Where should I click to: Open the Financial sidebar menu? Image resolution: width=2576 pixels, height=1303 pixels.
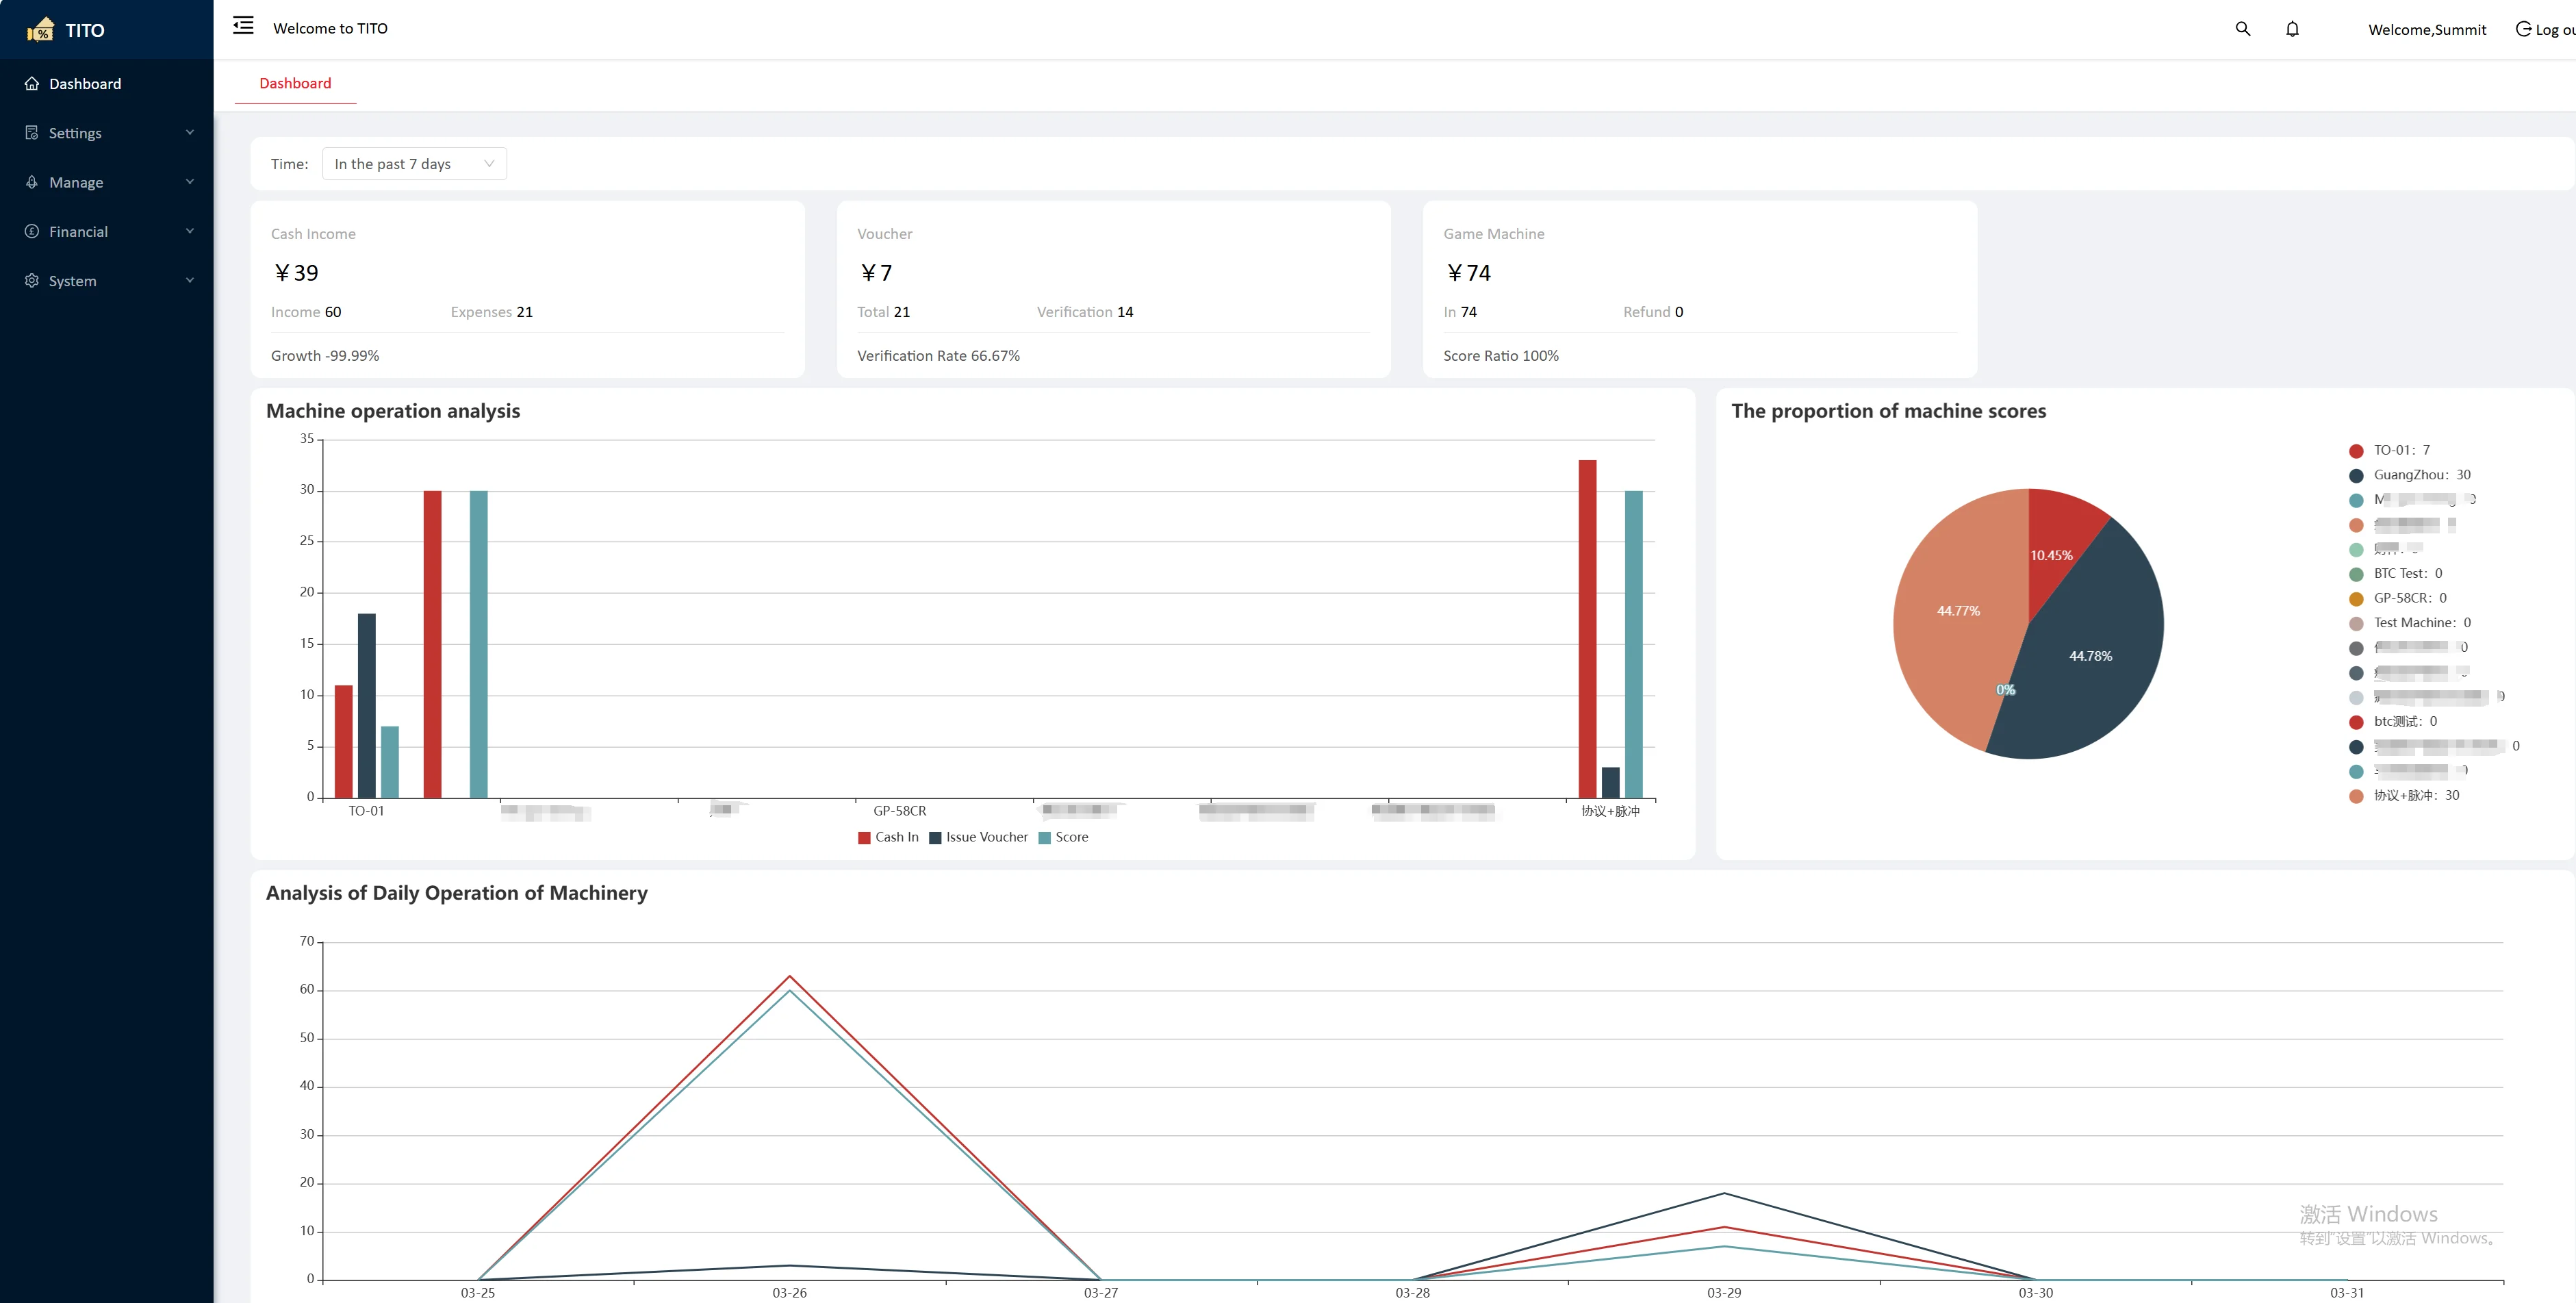[x=78, y=232]
